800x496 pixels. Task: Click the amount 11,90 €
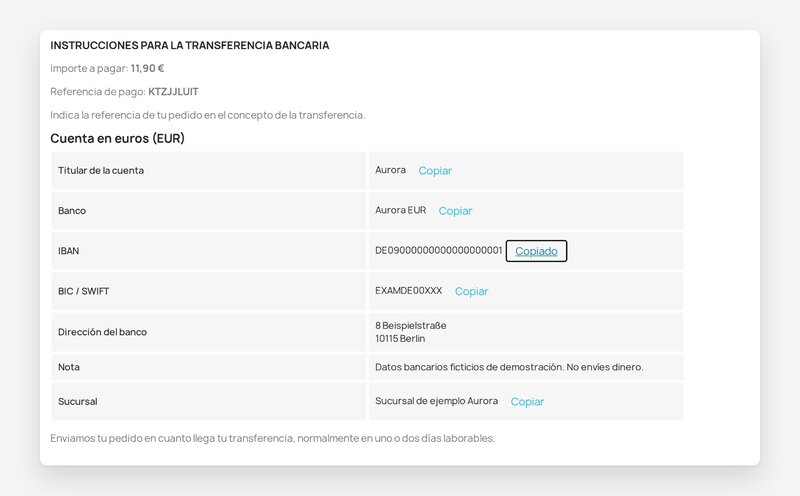click(147, 68)
